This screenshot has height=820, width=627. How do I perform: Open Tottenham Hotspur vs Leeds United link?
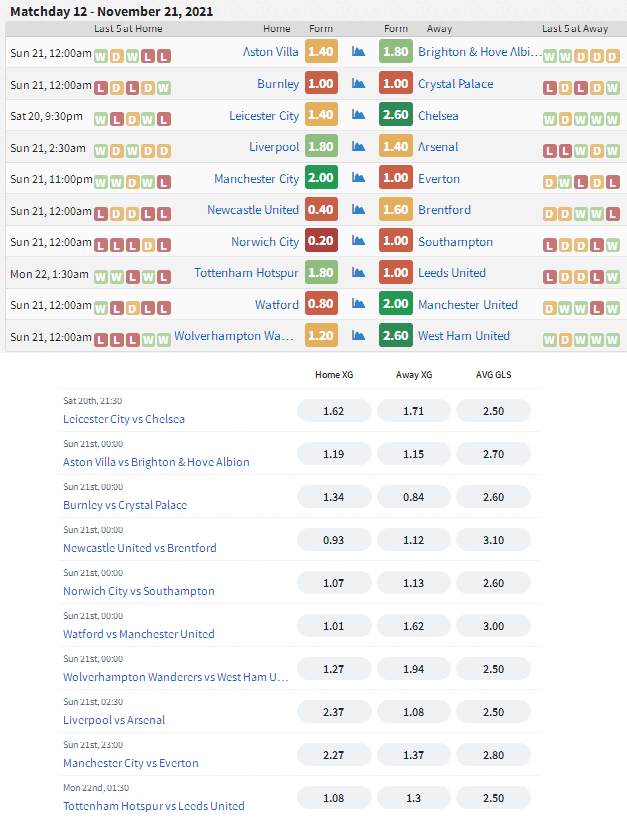pyautogui.click(x=154, y=806)
